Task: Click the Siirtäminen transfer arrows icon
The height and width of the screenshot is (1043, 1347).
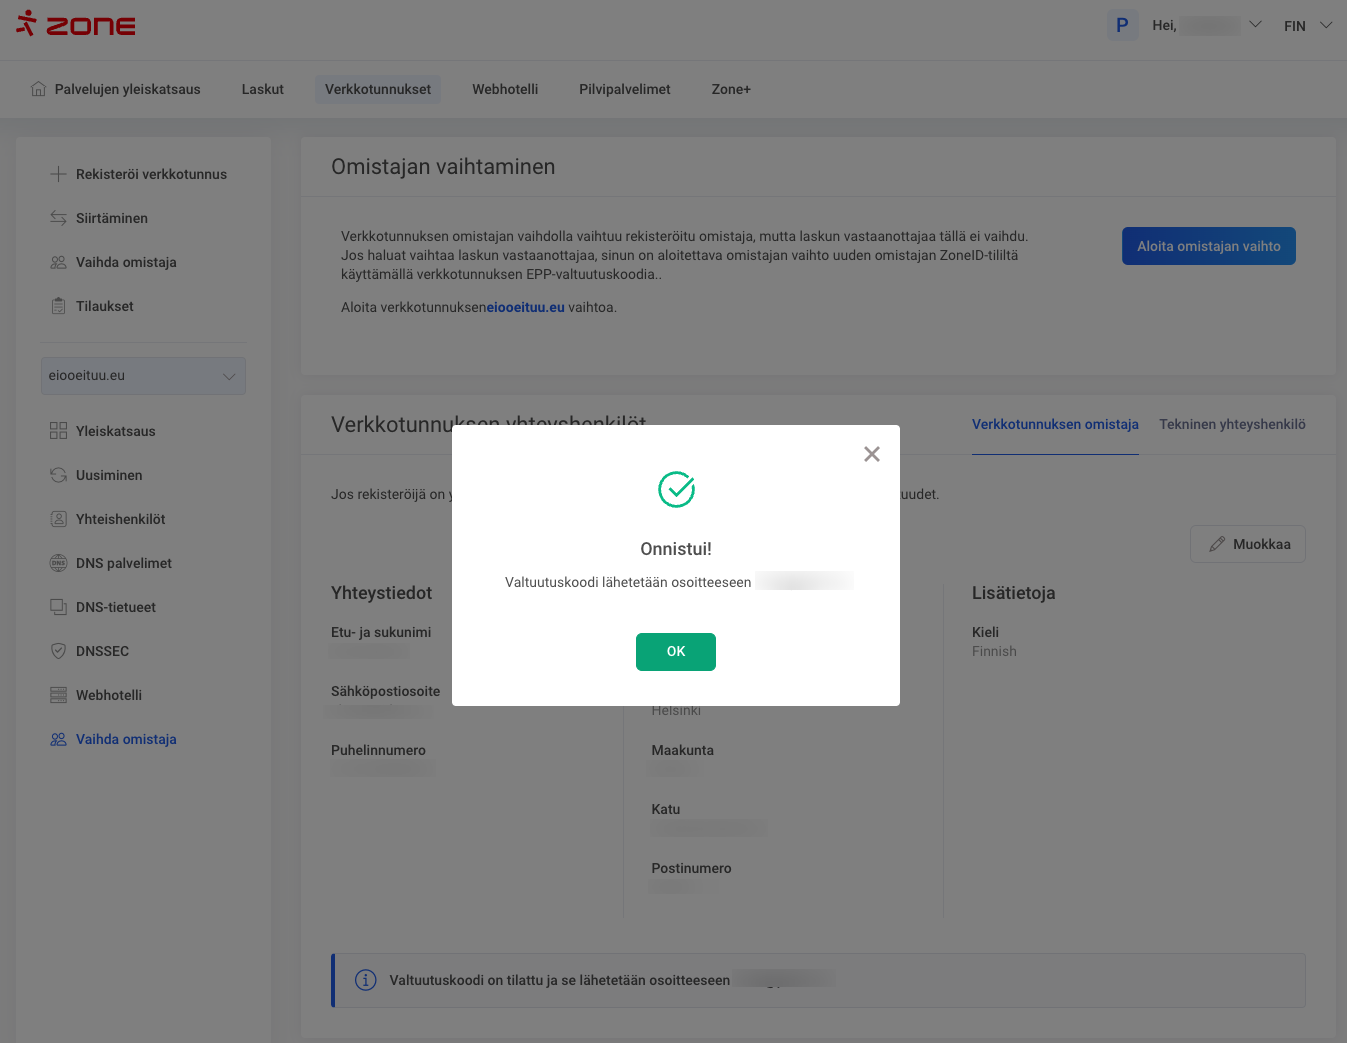Action: pos(58,218)
